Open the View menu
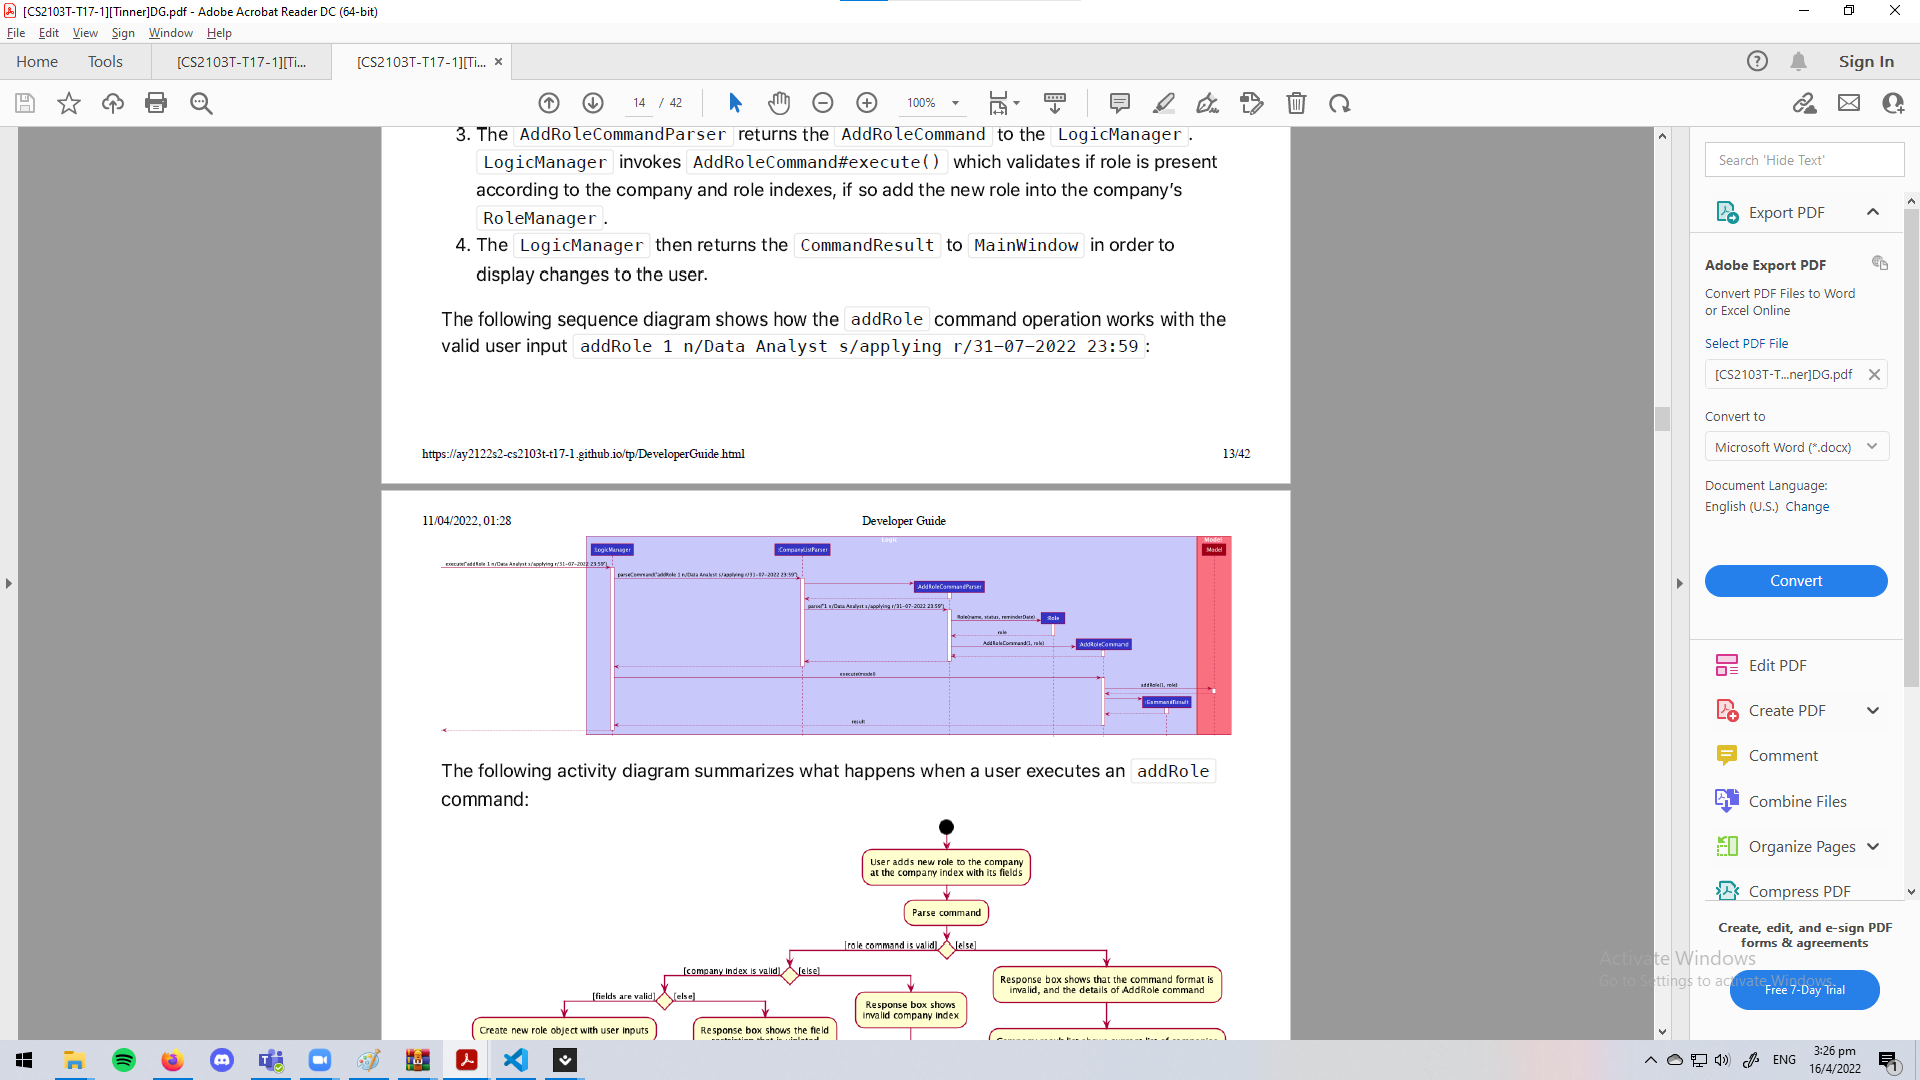The image size is (1920, 1080). (85, 33)
